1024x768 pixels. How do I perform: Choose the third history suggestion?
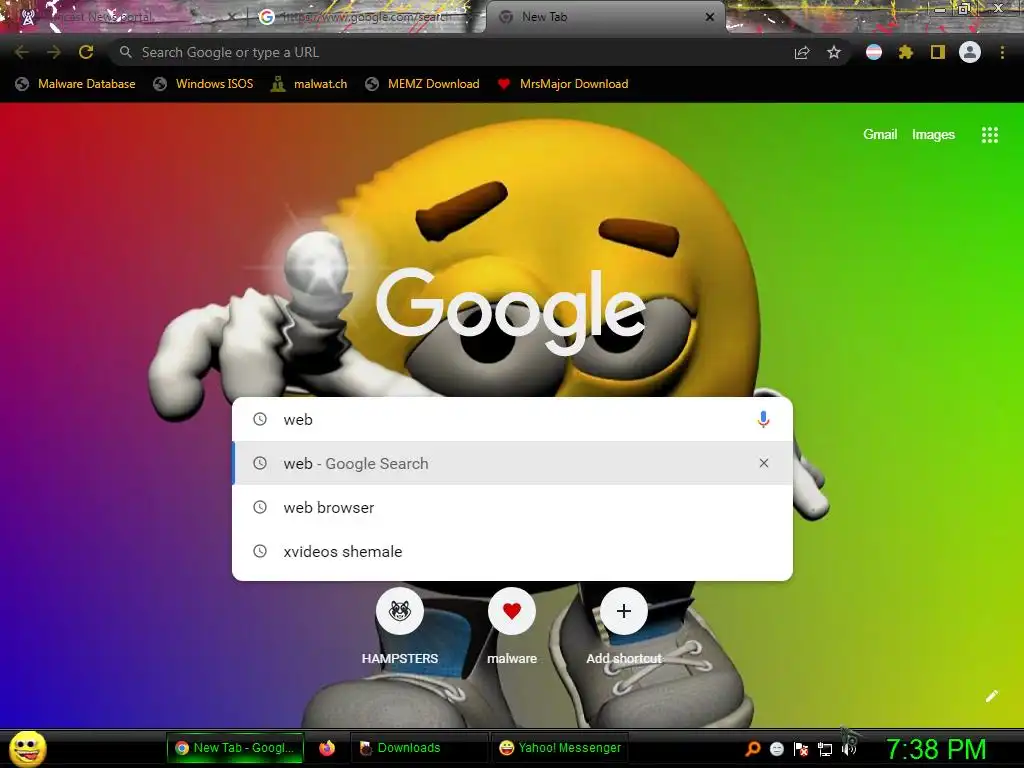coord(513,551)
